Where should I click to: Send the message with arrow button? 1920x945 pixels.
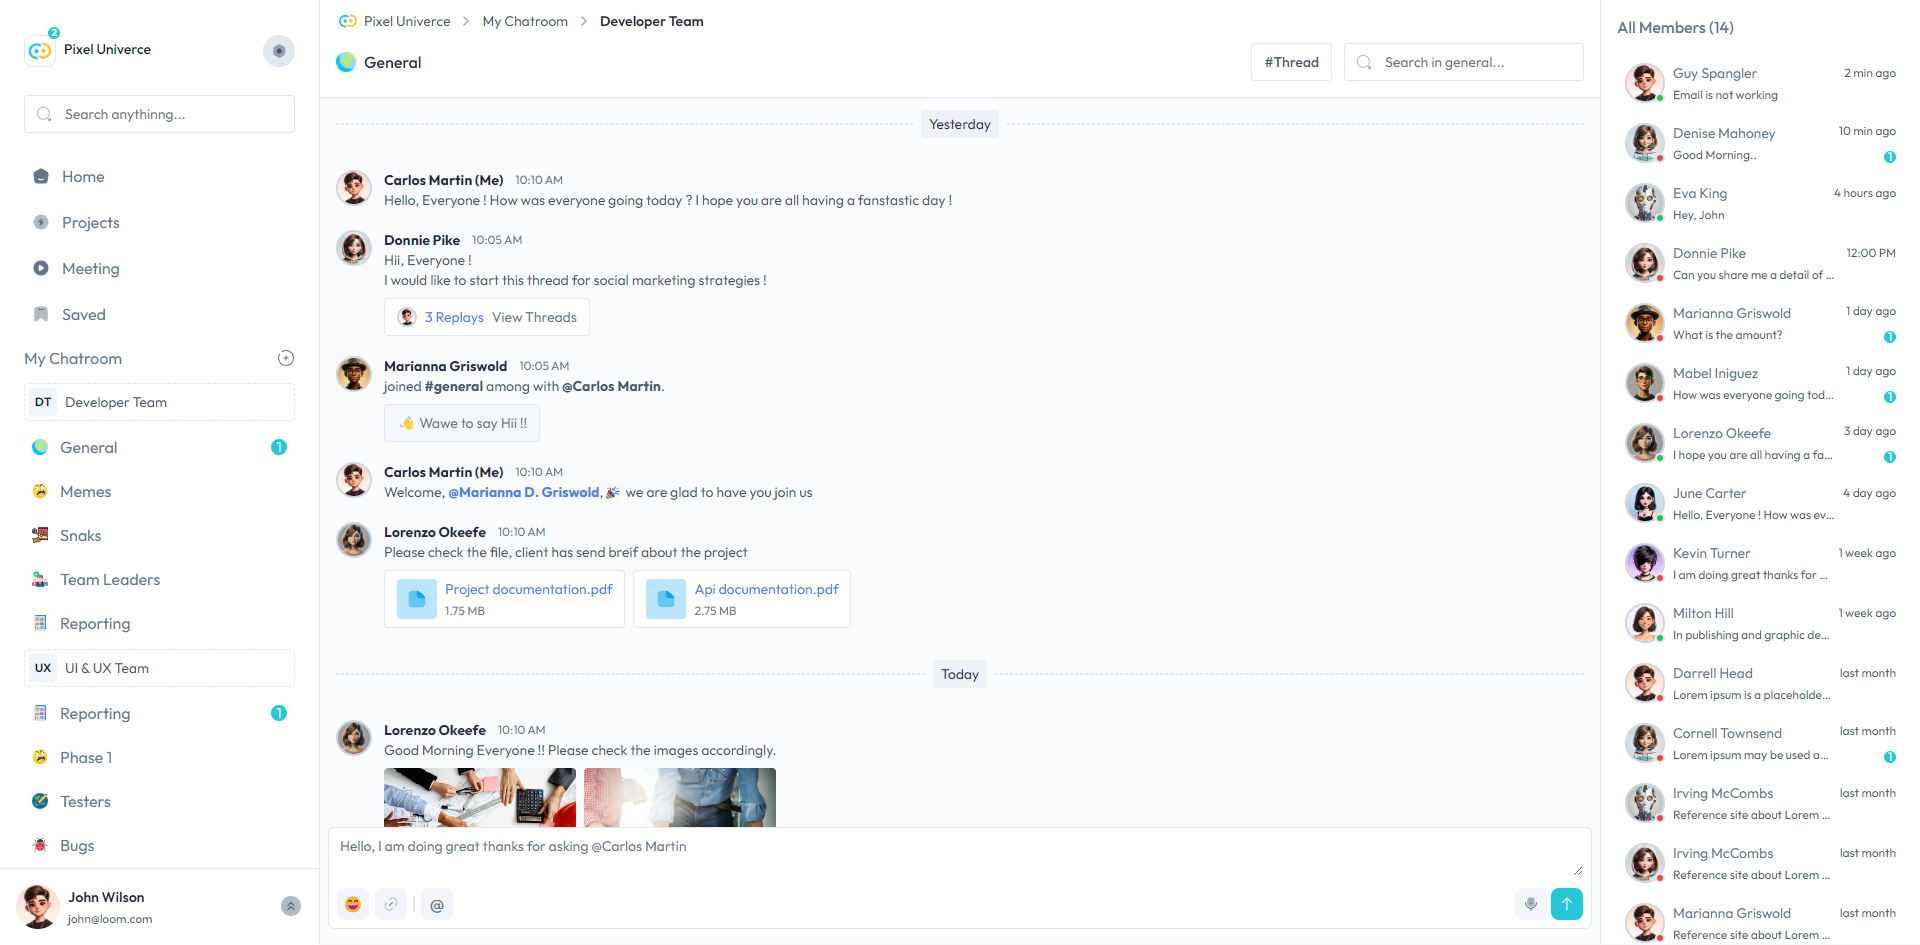tap(1566, 904)
